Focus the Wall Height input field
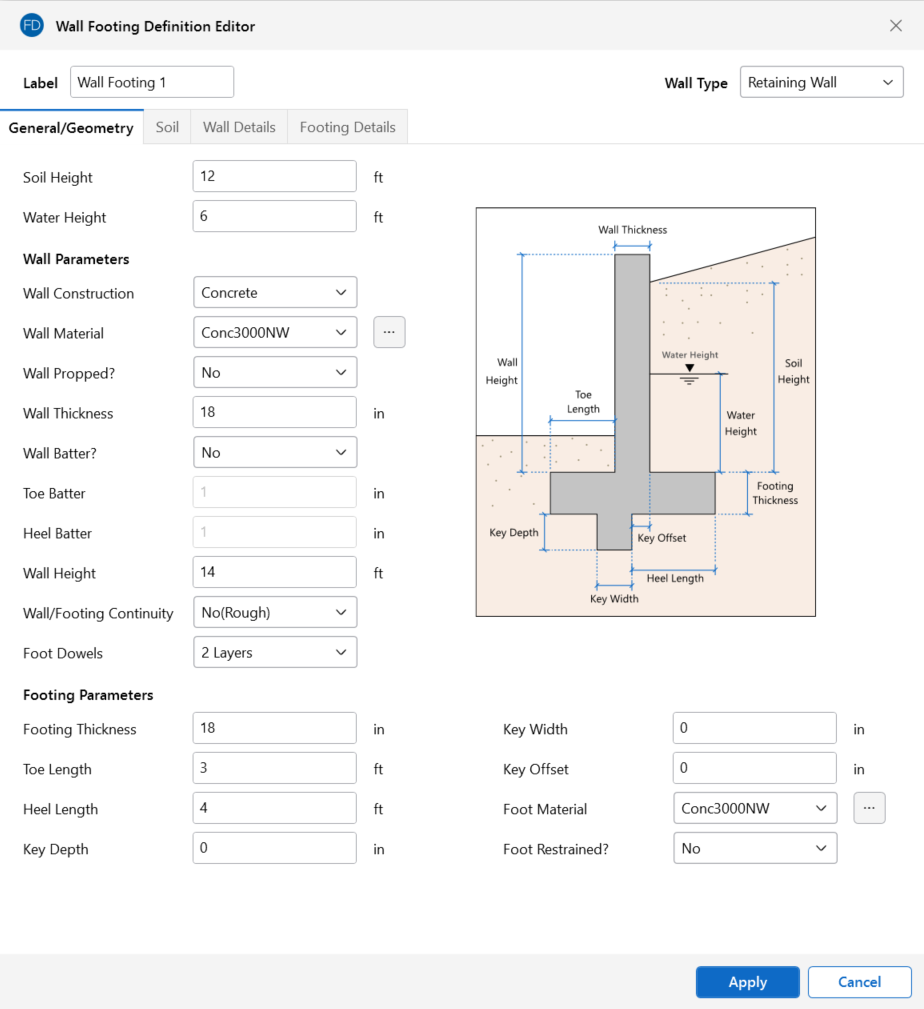 click(x=274, y=572)
